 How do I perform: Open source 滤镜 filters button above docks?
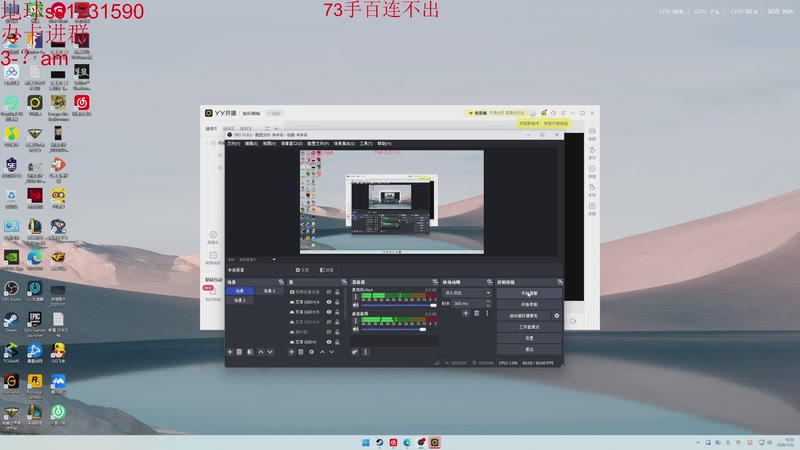pos(327,270)
